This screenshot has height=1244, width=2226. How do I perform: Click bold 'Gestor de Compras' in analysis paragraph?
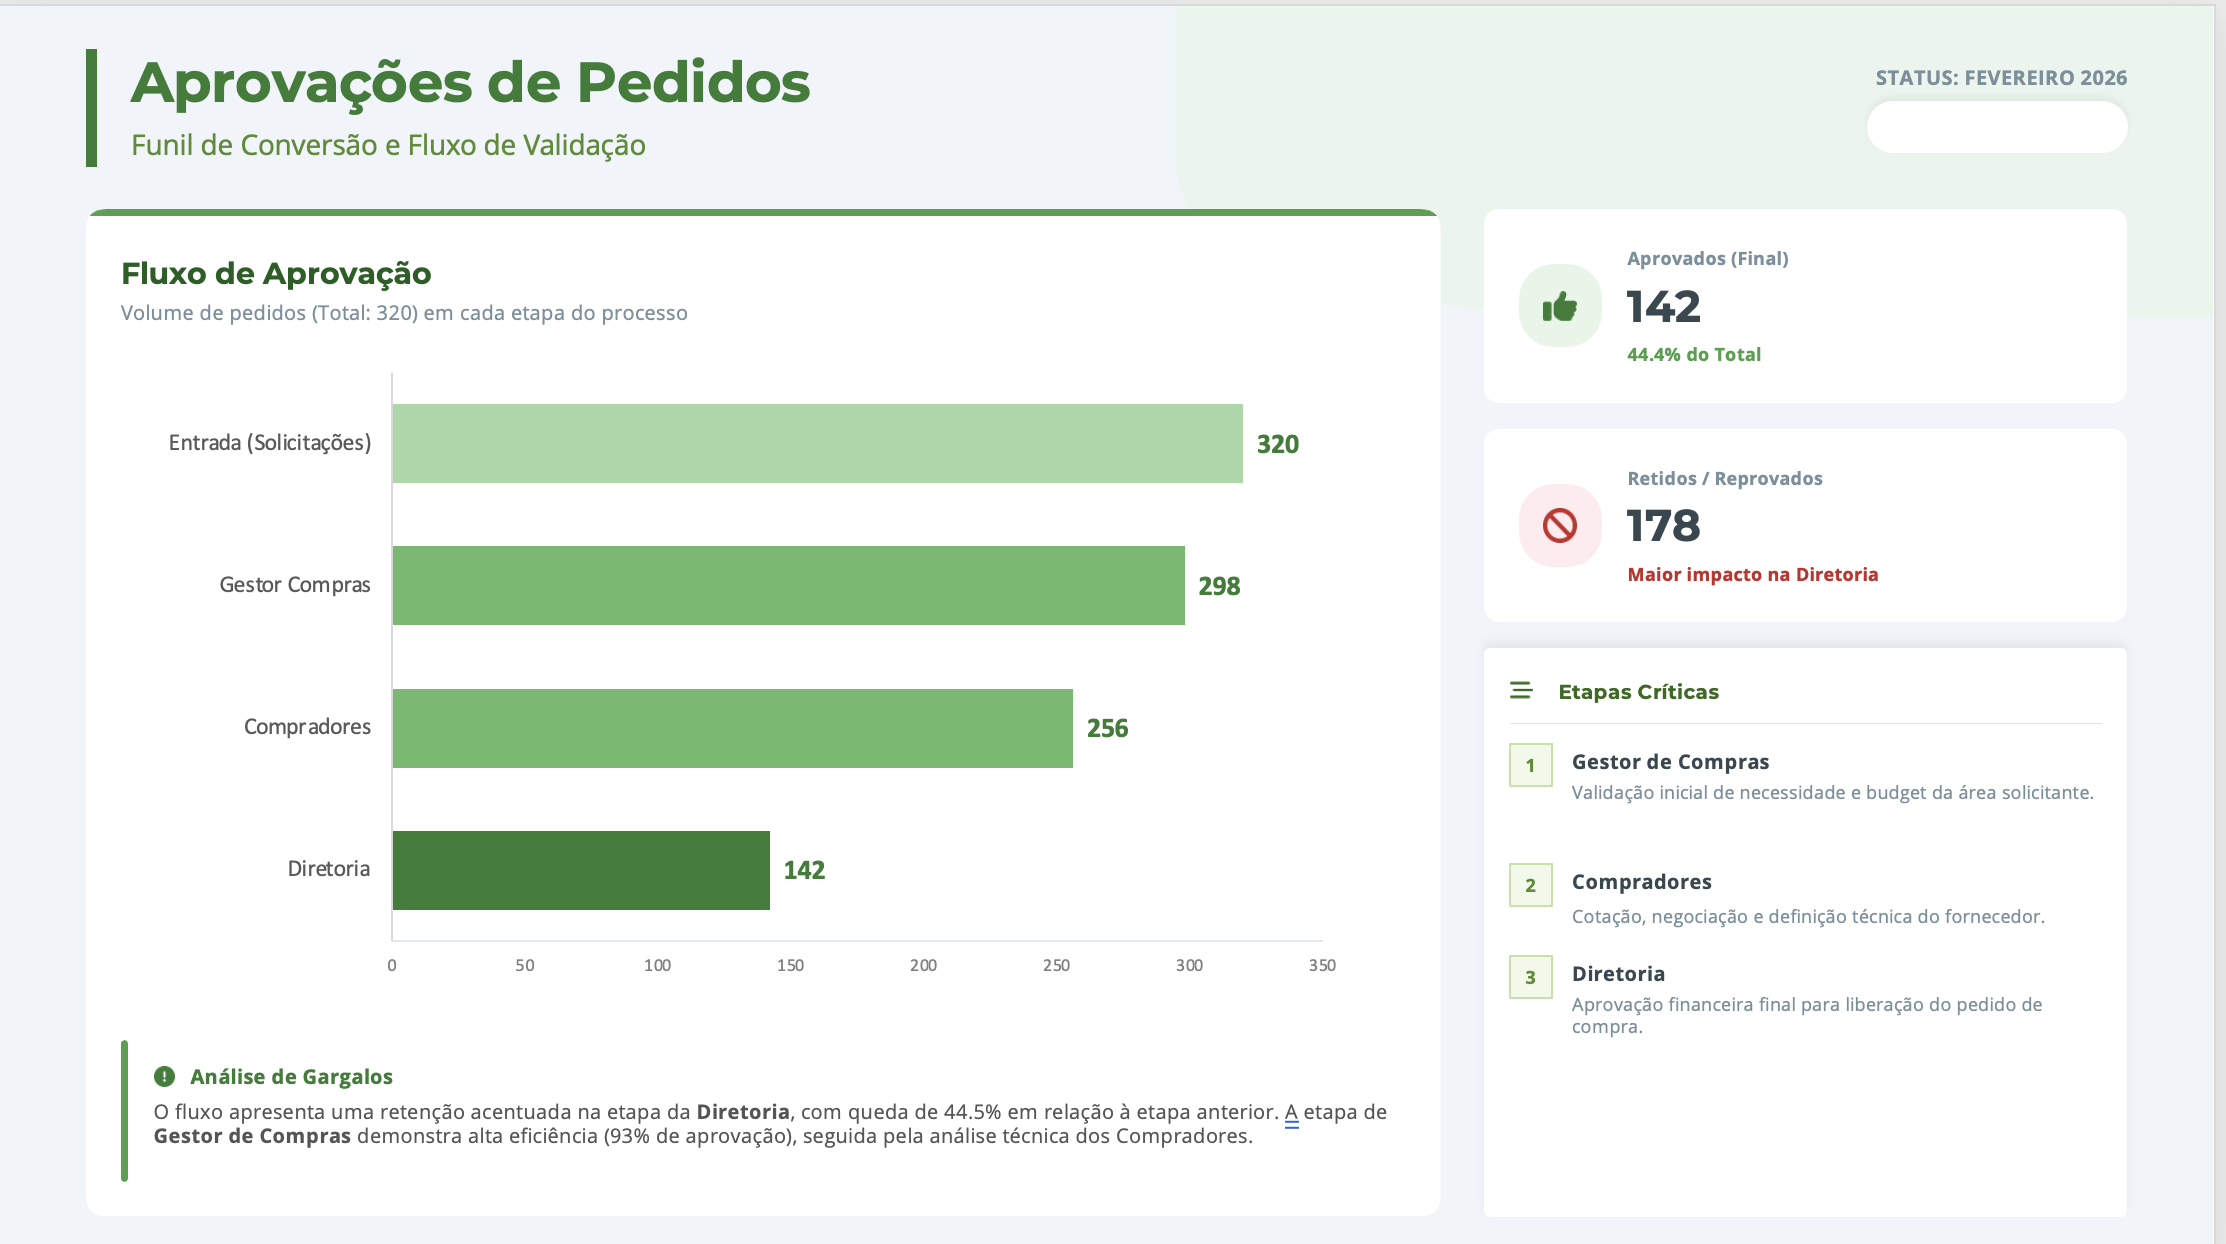252,1136
